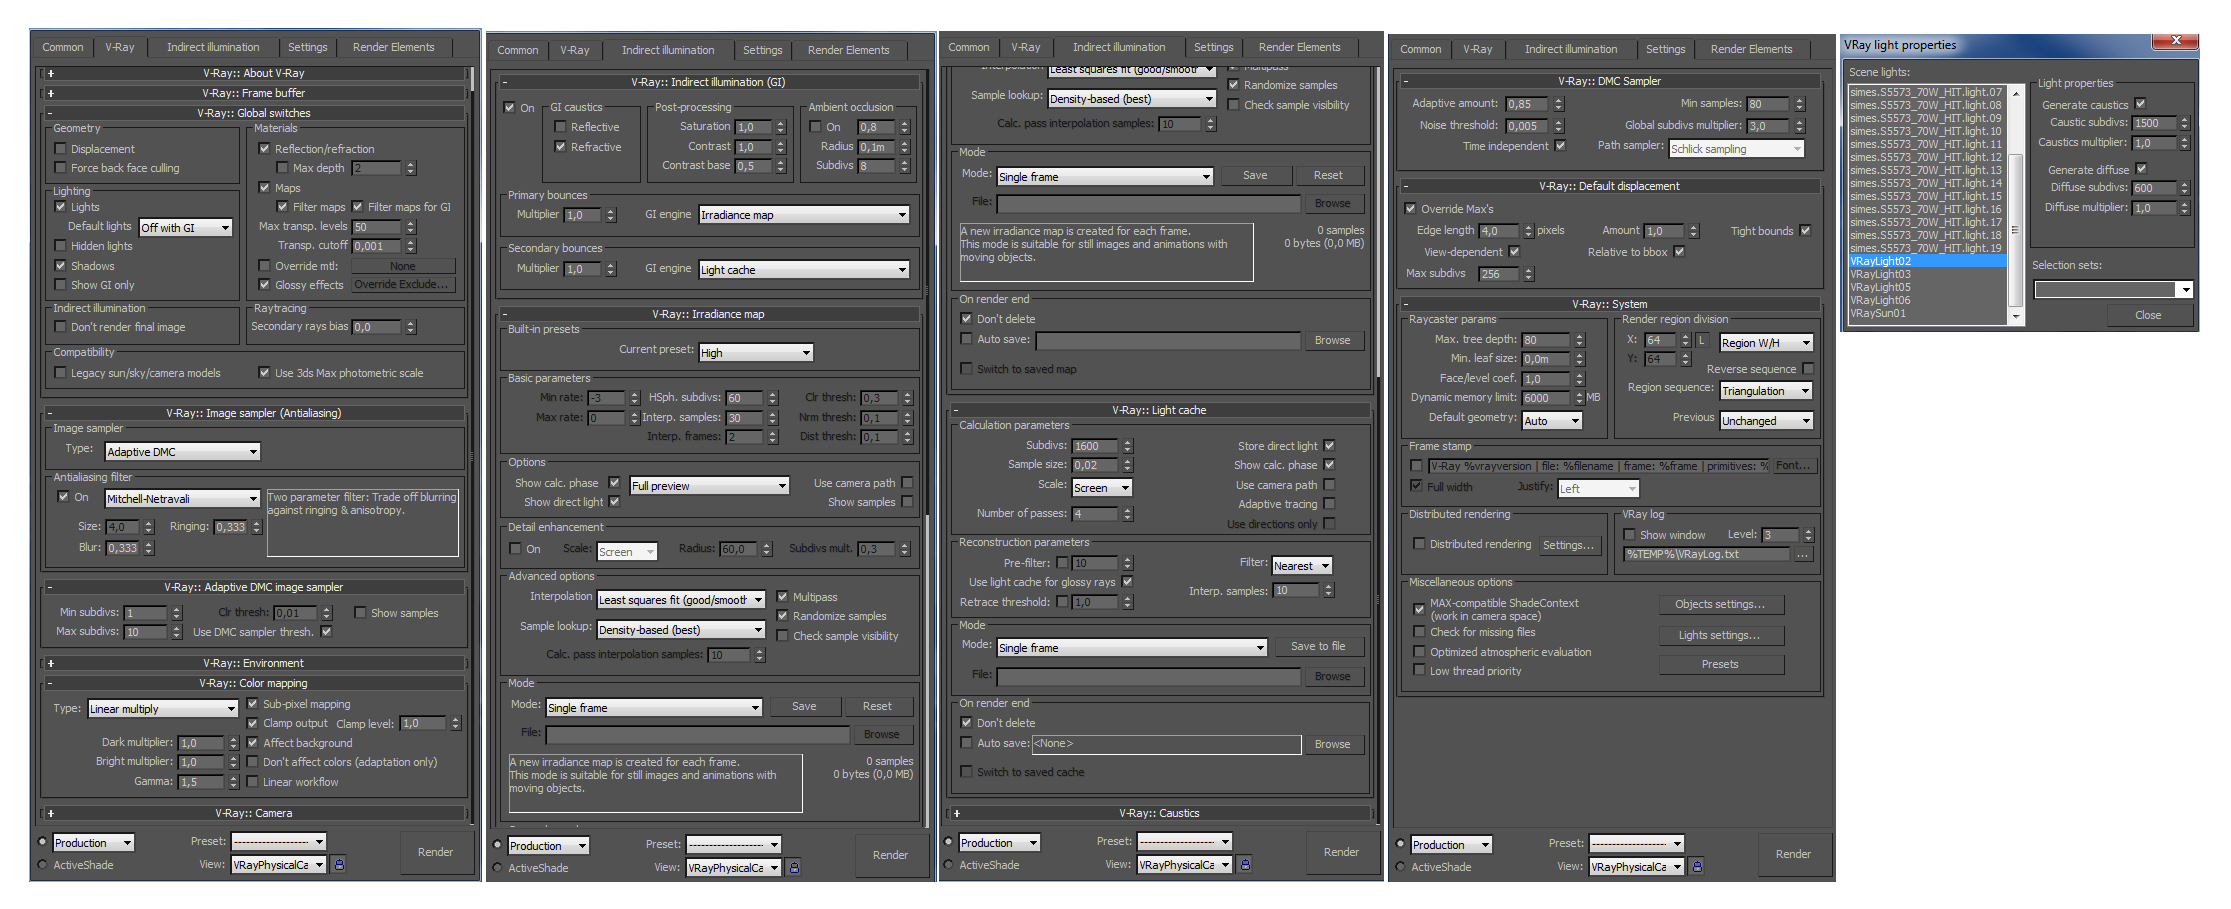Toggle the Store direct light checkbox
The image size is (2231, 909).
(x=1330, y=446)
